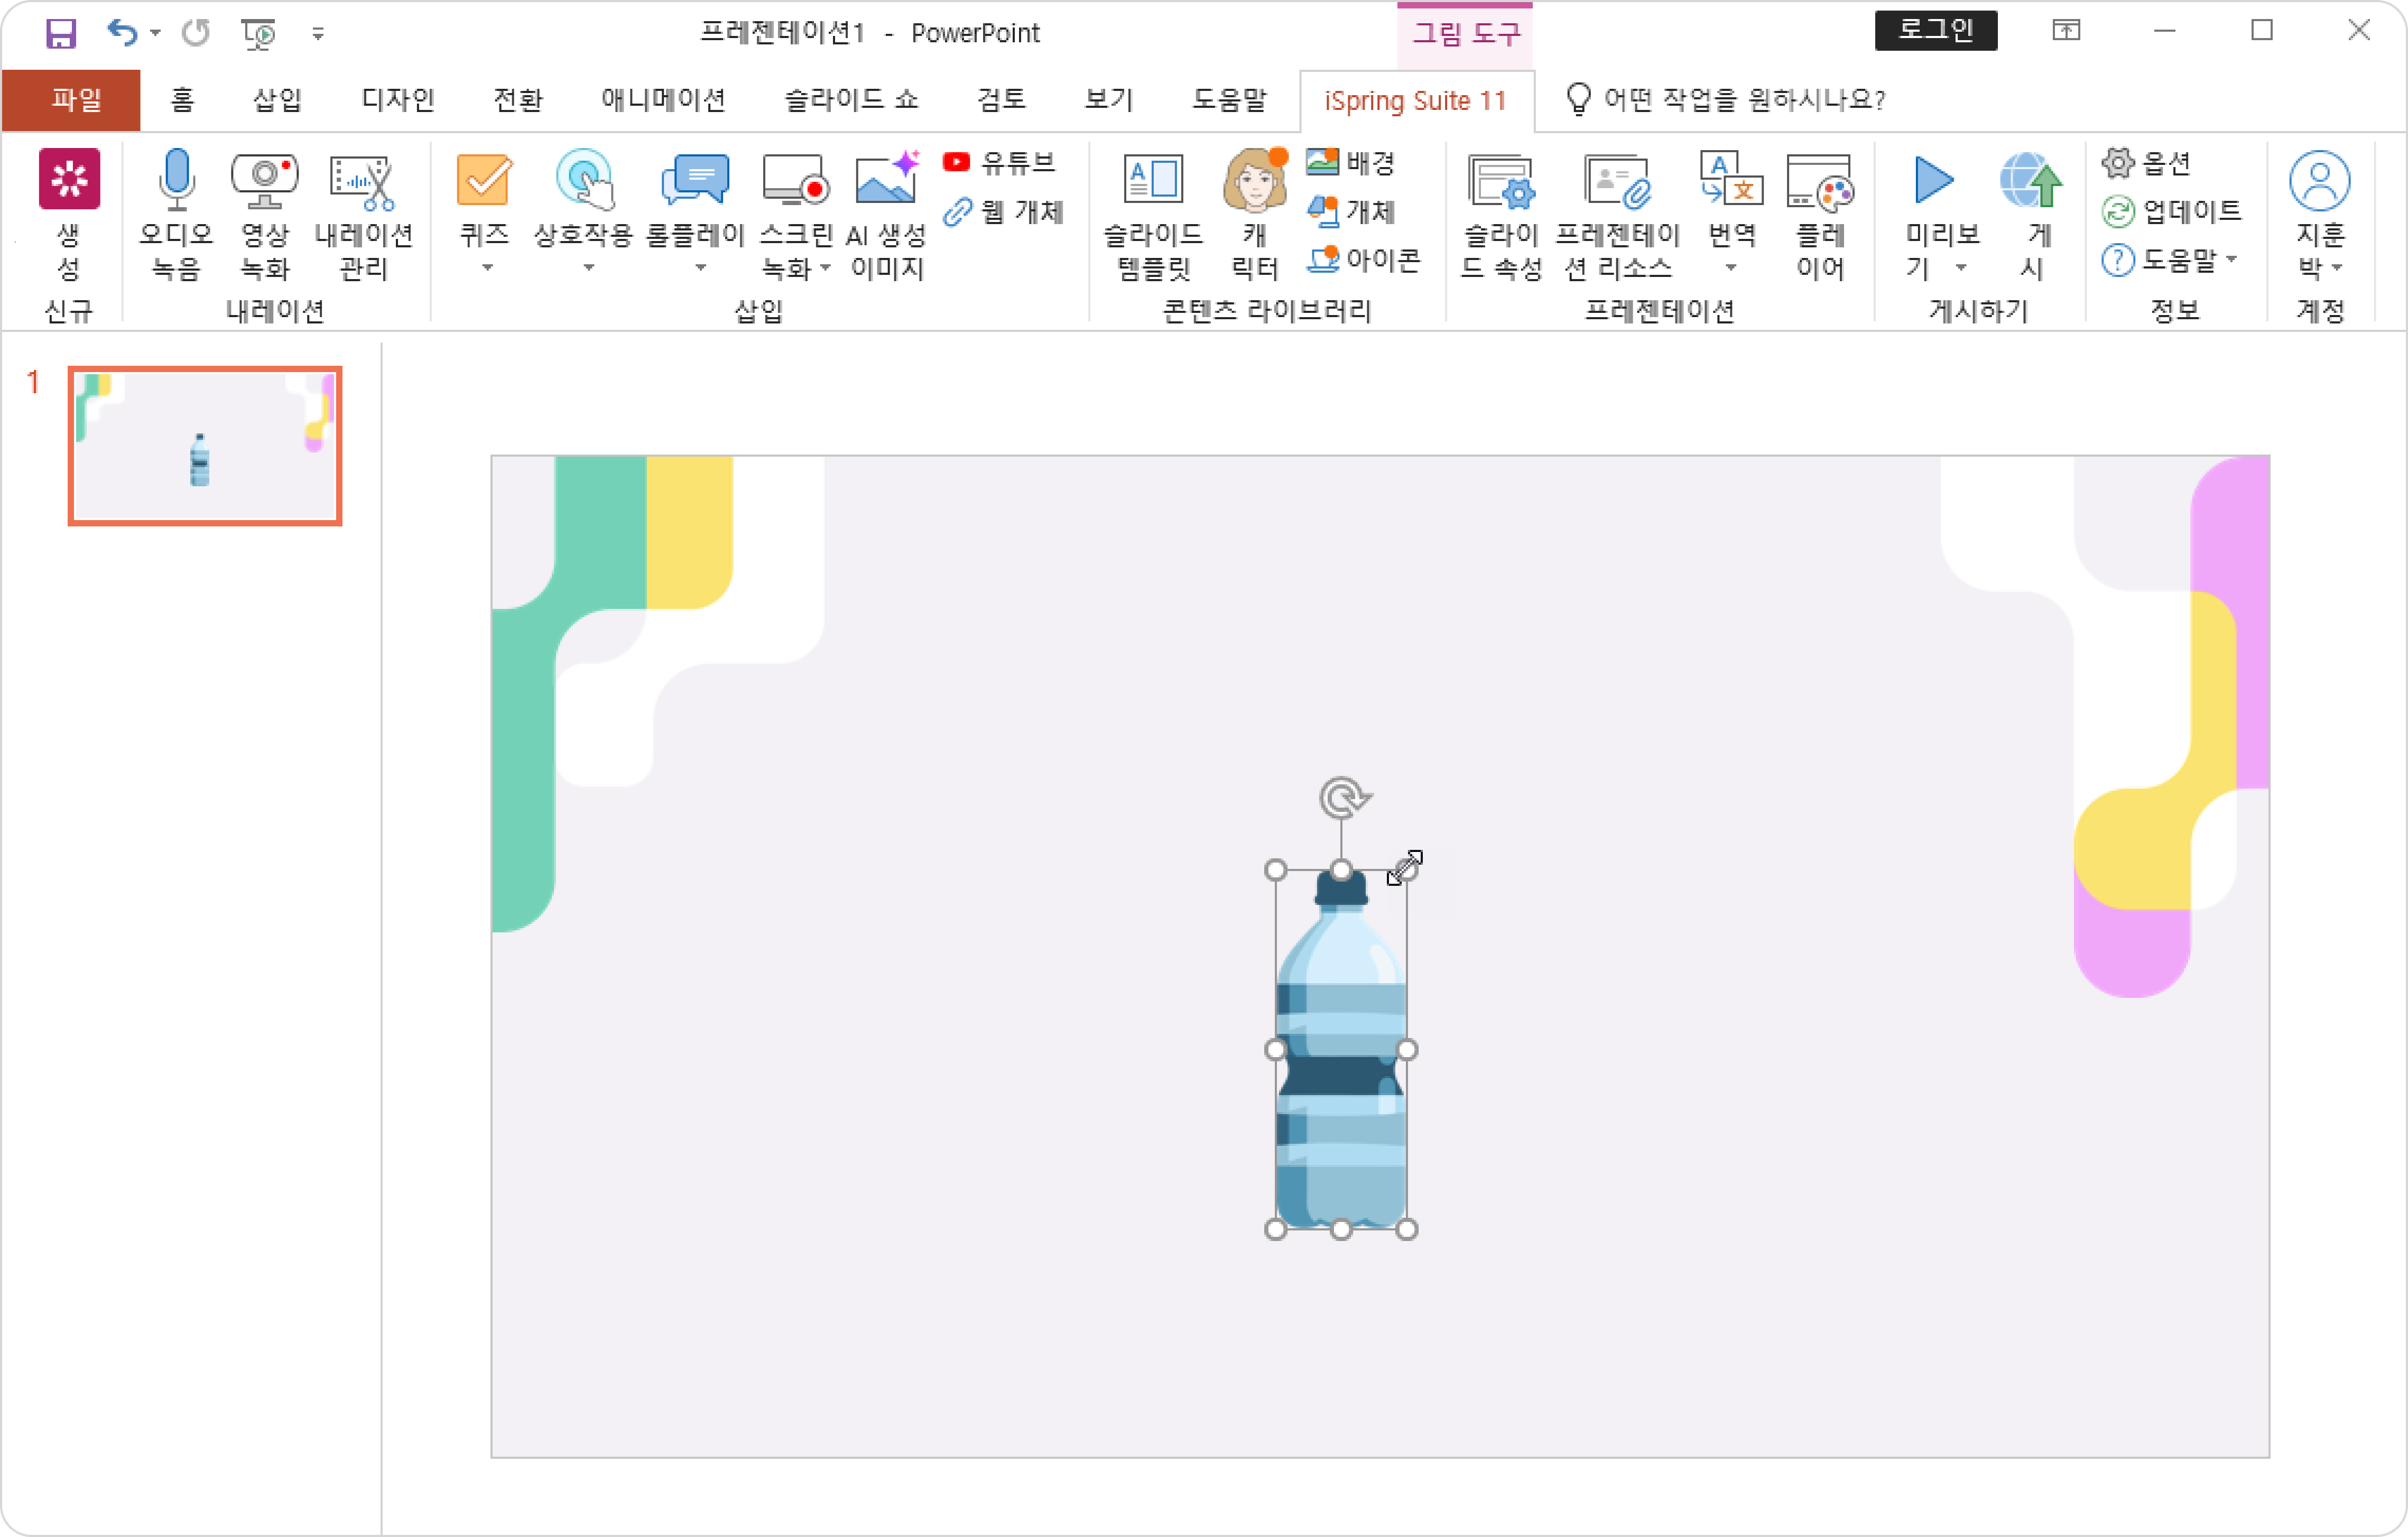Expand the 퀴즈 dropdown arrow

point(487,268)
